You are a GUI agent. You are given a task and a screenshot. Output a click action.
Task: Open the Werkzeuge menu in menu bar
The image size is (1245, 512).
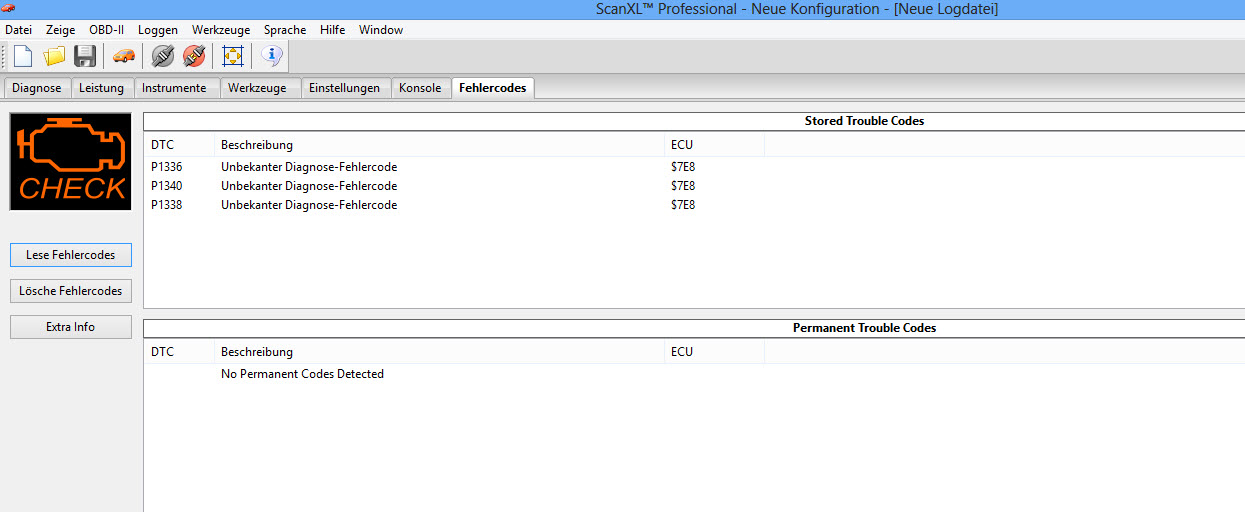point(221,30)
